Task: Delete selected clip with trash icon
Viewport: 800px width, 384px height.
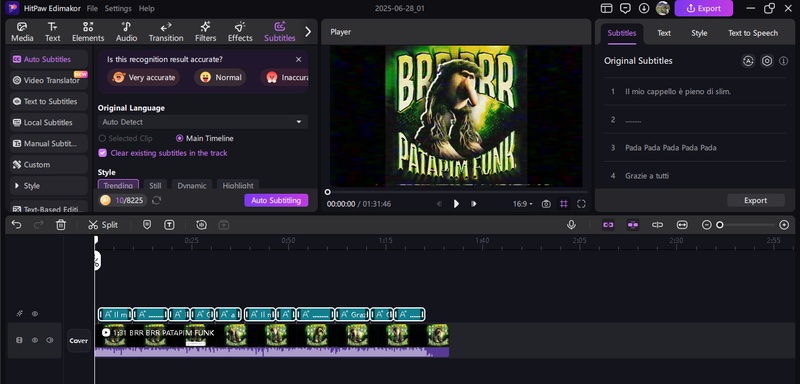Action: coord(61,224)
